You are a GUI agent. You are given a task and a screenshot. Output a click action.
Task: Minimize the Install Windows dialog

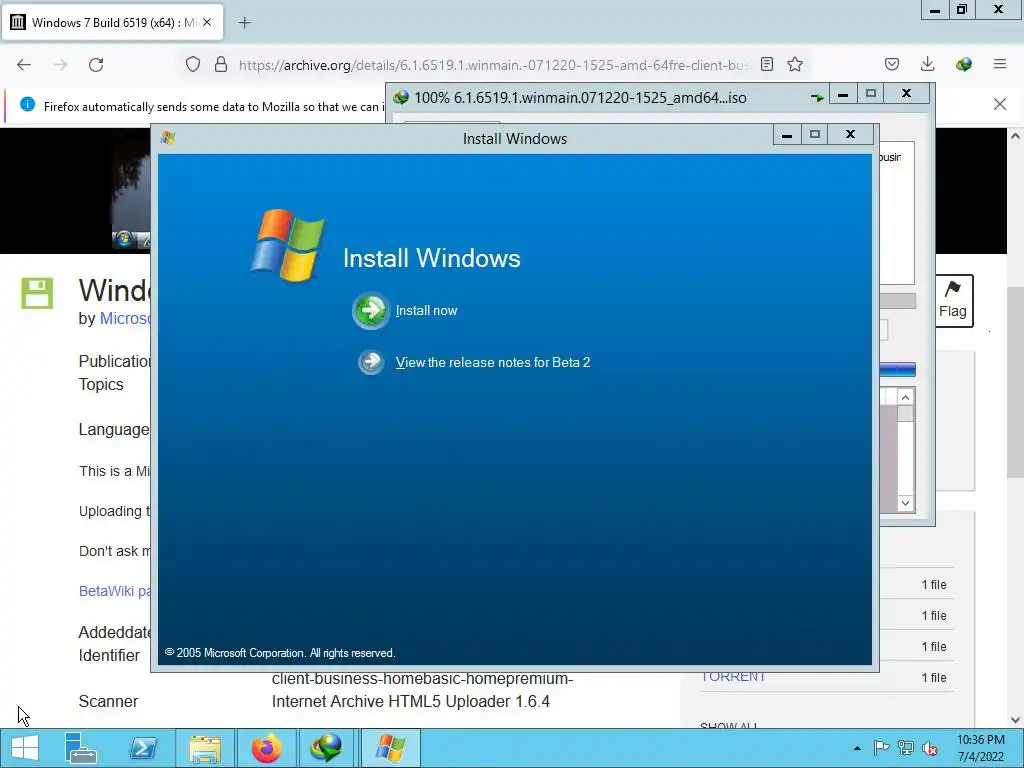click(787, 135)
